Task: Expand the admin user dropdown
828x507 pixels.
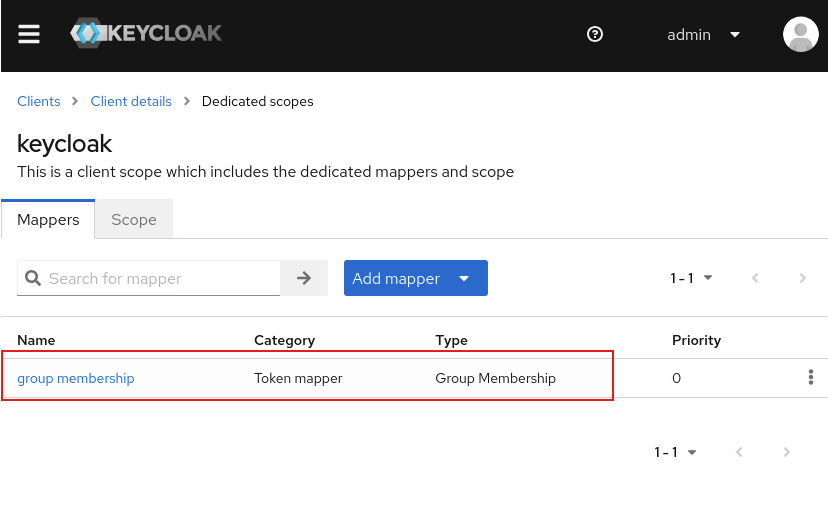Action: point(703,35)
